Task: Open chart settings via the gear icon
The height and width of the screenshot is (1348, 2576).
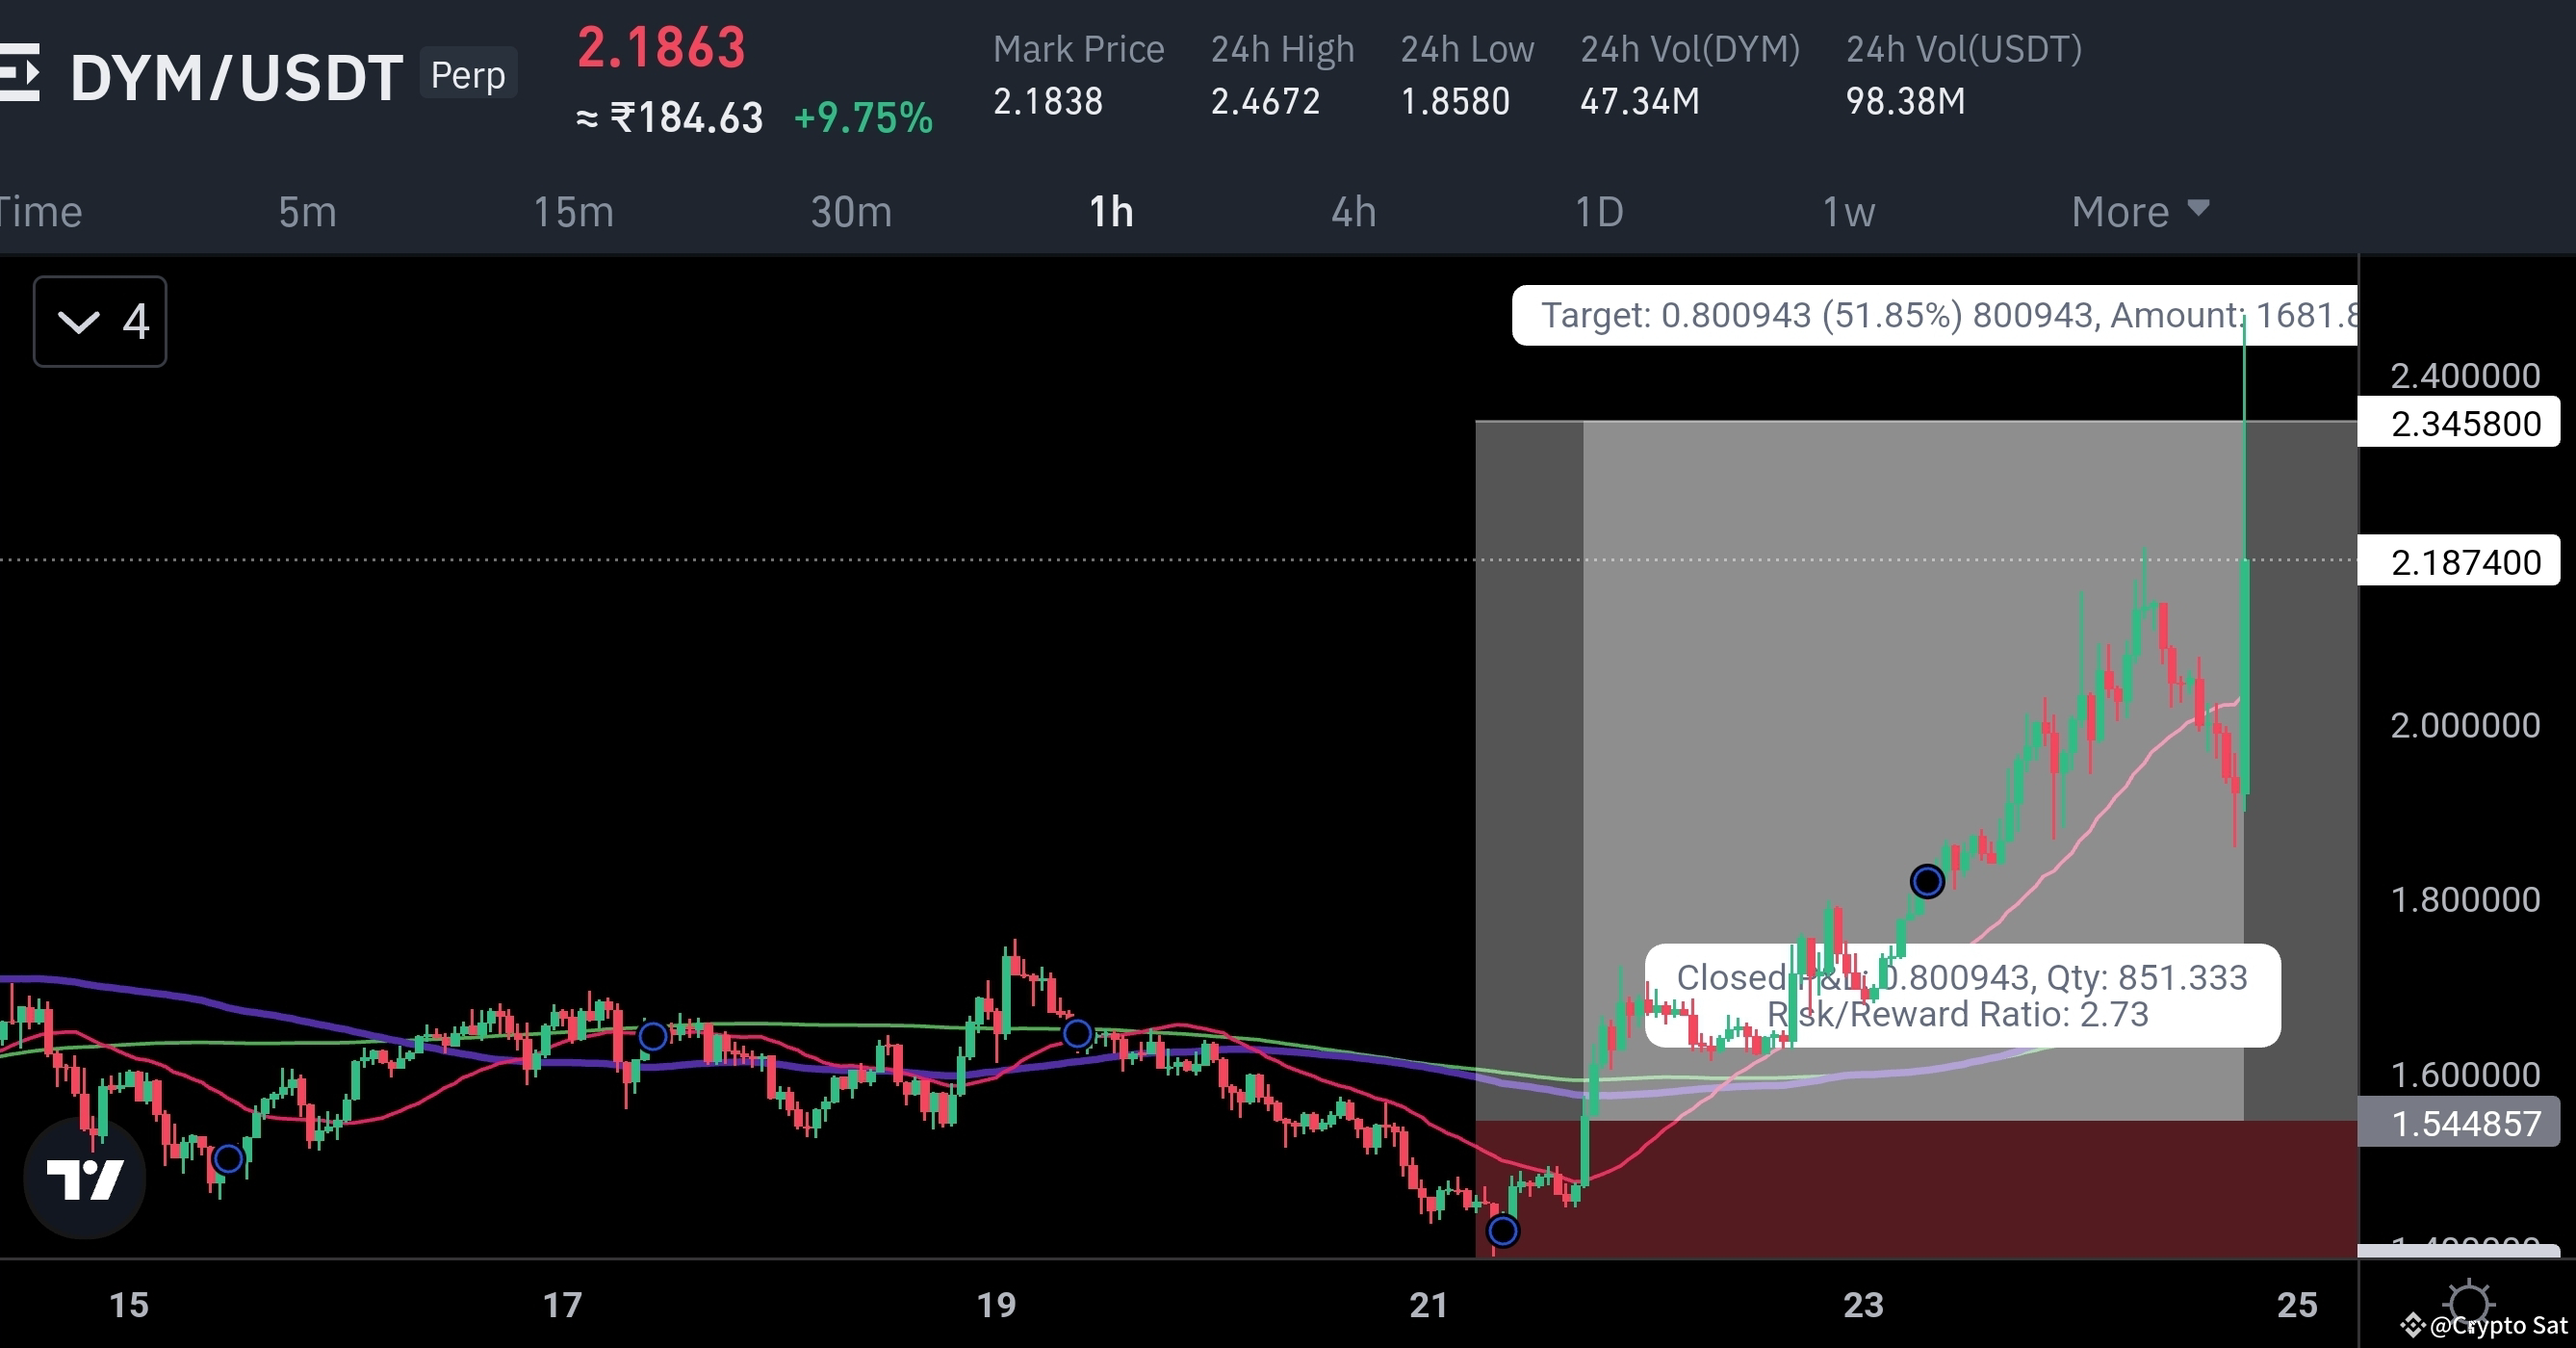Action: pyautogui.click(x=2470, y=1305)
